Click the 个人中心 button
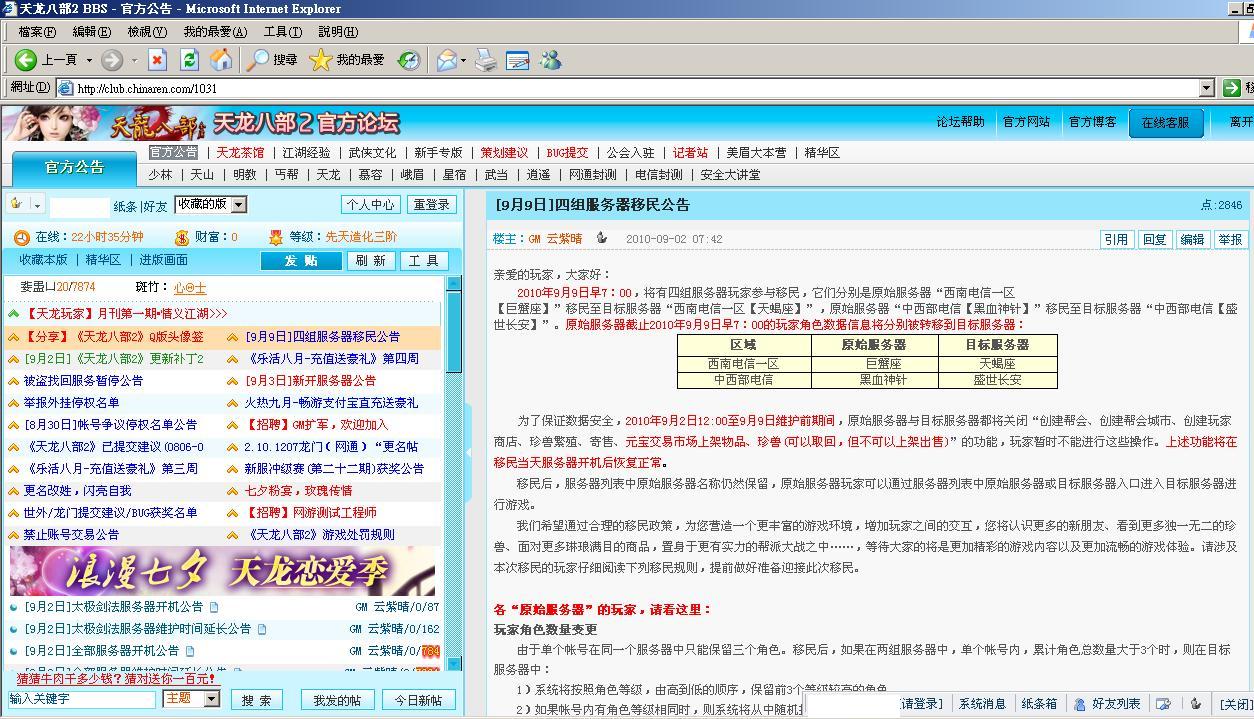Viewport: 1254px width, 719px height. pyautogui.click(x=371, y=204)
